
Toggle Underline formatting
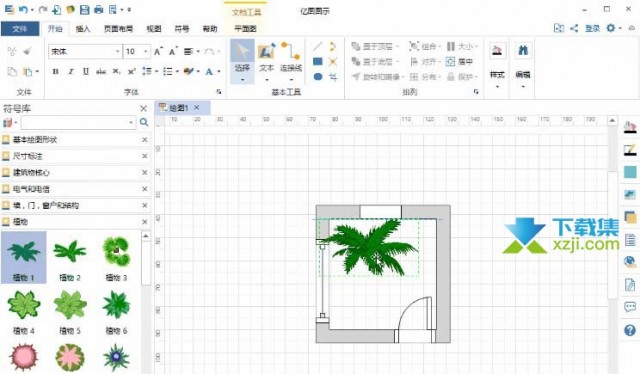point(86,71)
